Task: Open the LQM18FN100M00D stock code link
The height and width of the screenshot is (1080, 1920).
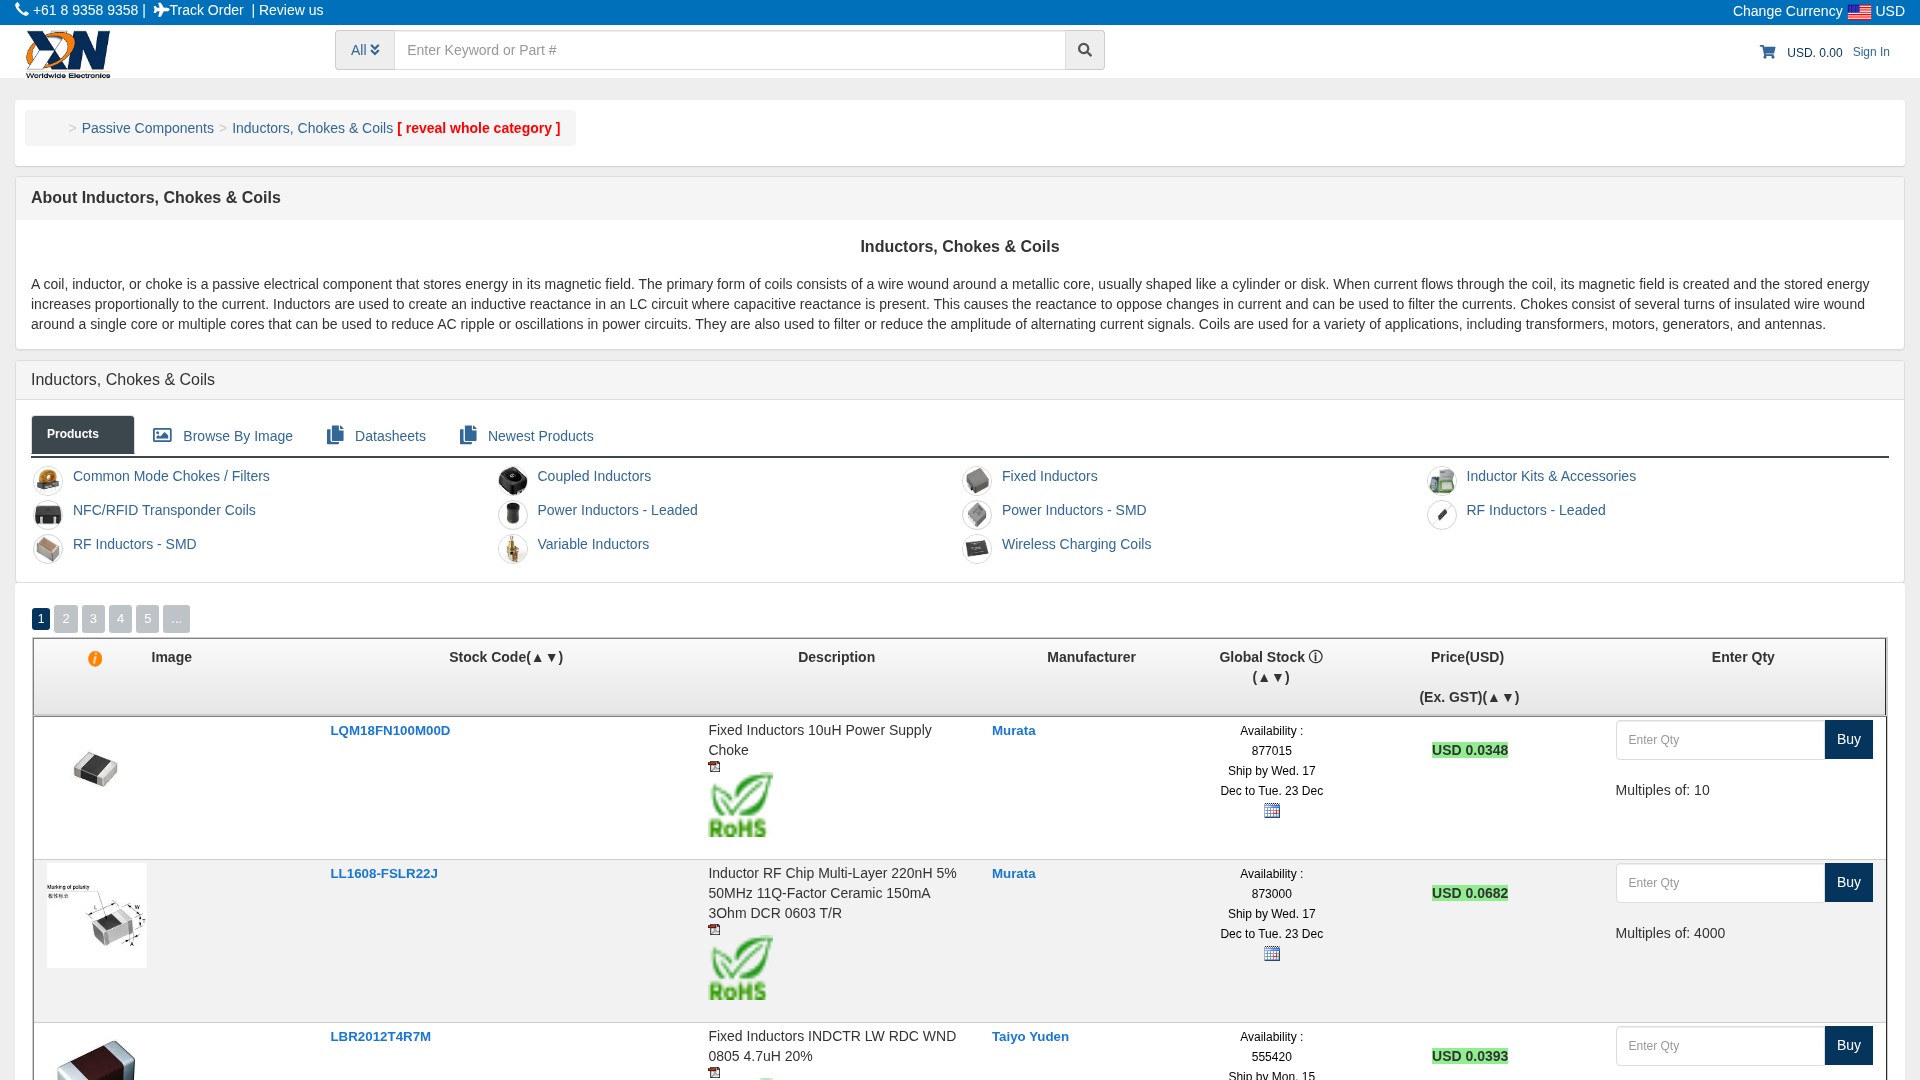Action: coord(390,731)
